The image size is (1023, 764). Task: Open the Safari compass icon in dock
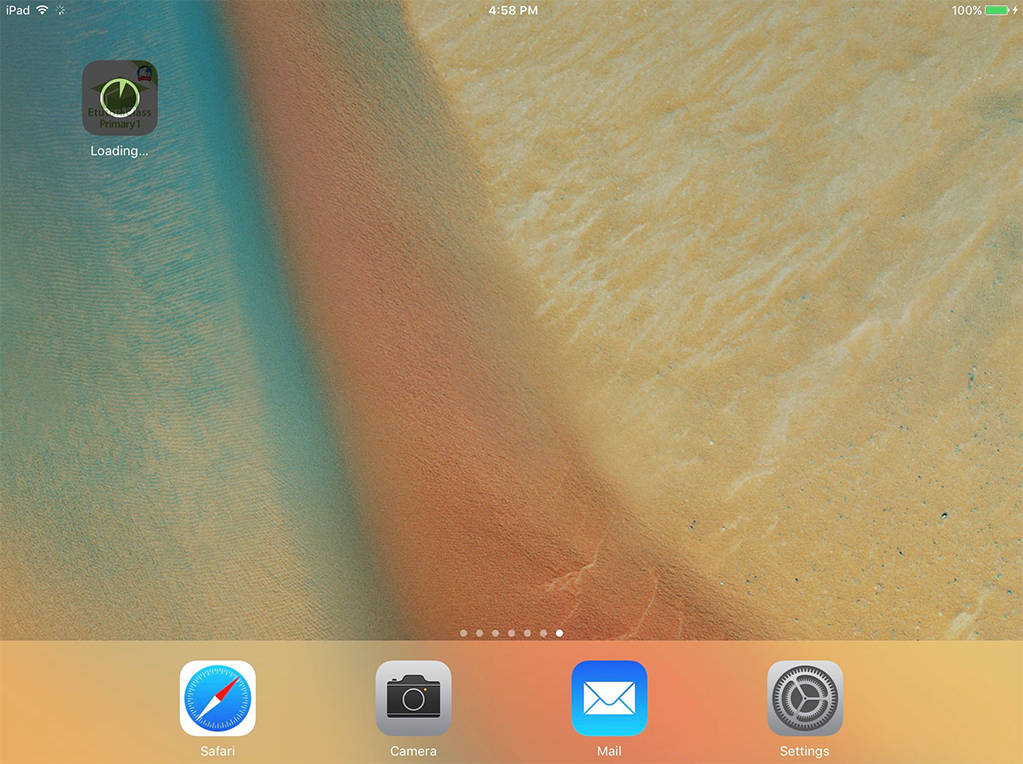217,698
